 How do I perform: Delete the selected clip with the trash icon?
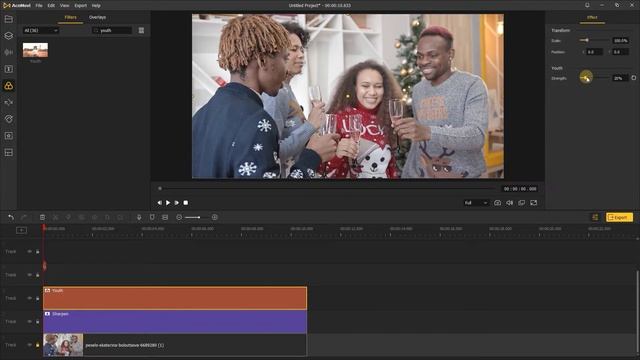tap(42, 217)
